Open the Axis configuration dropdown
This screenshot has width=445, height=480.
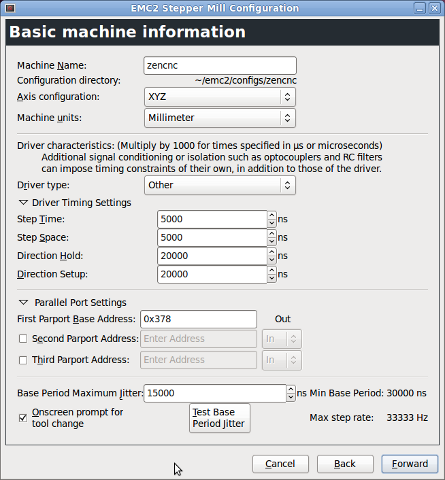click(x=220, y=97)
